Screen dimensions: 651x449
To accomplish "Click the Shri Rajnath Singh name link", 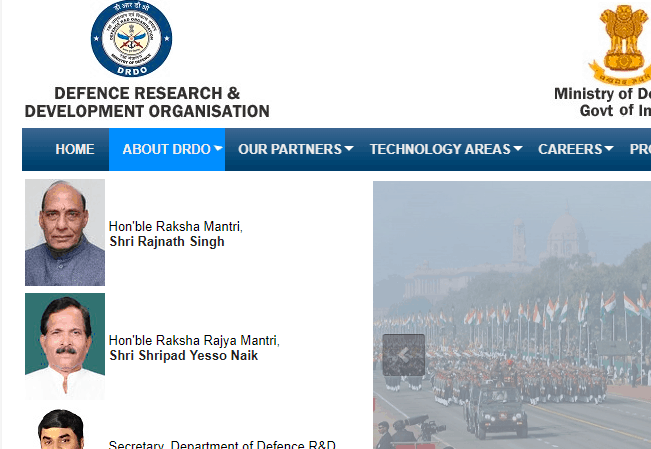I will (x=166, y=242).
